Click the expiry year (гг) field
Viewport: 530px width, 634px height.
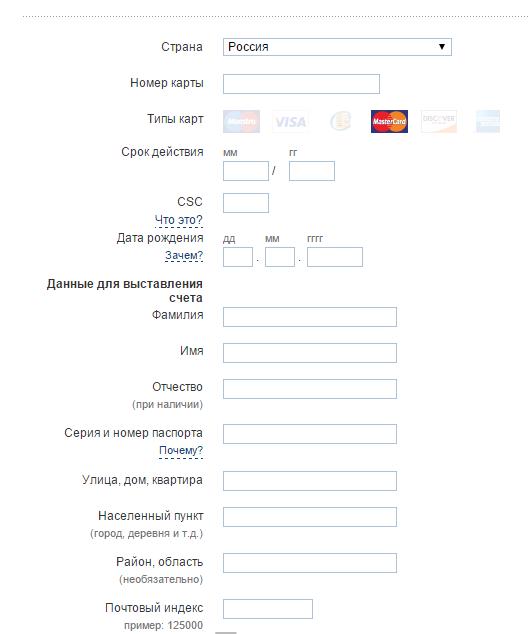[312, 171]
